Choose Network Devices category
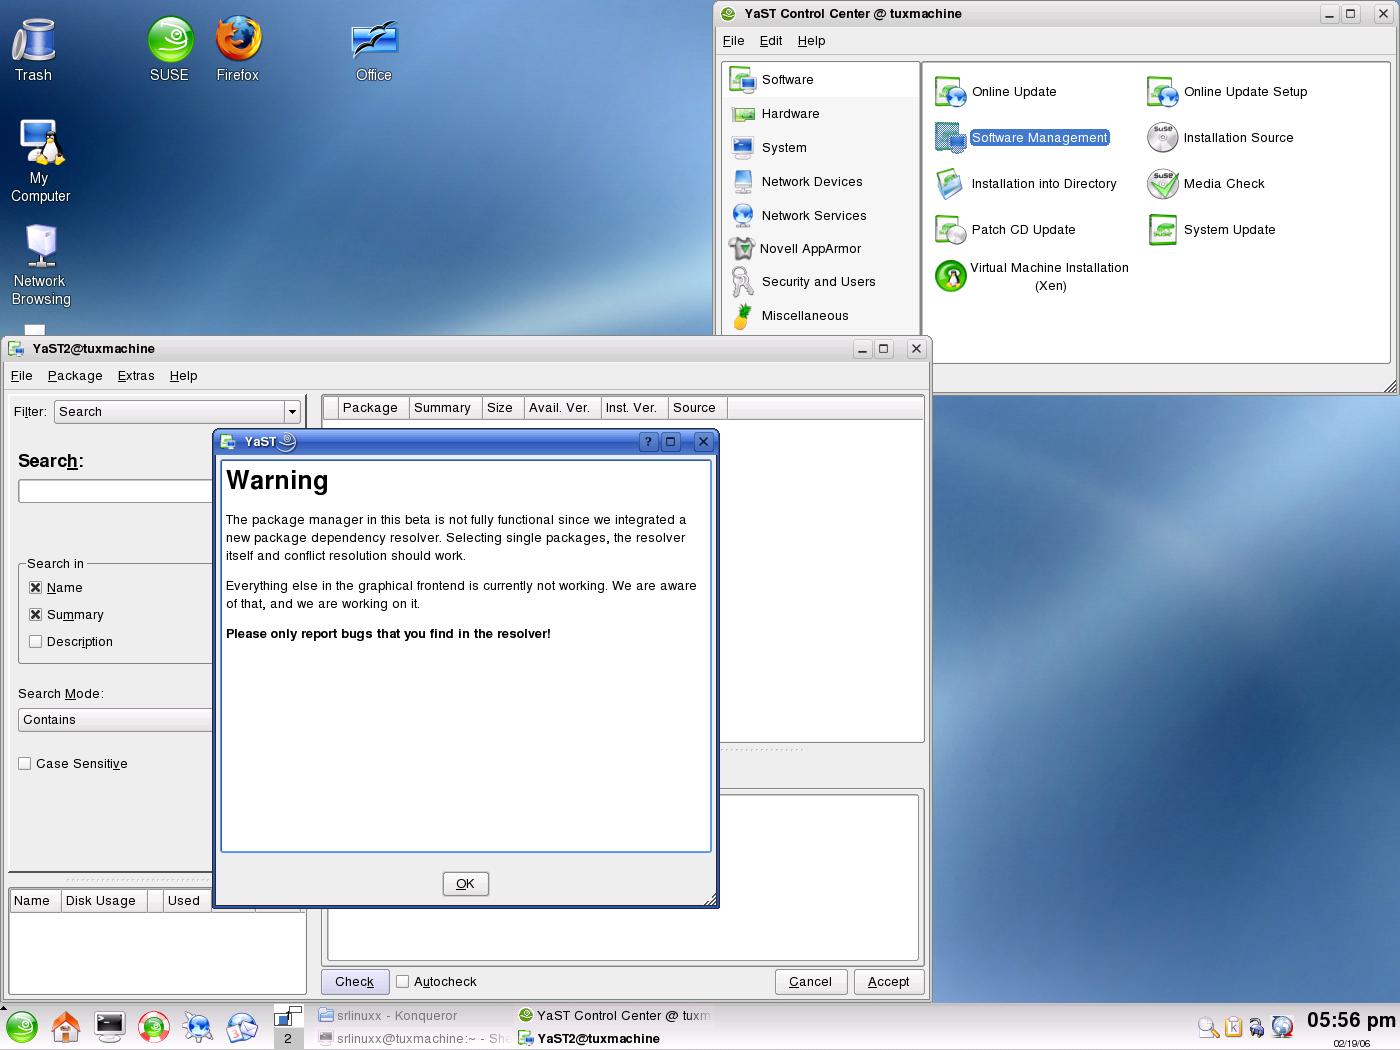The image size is (1400, 1050). (821, 182)
